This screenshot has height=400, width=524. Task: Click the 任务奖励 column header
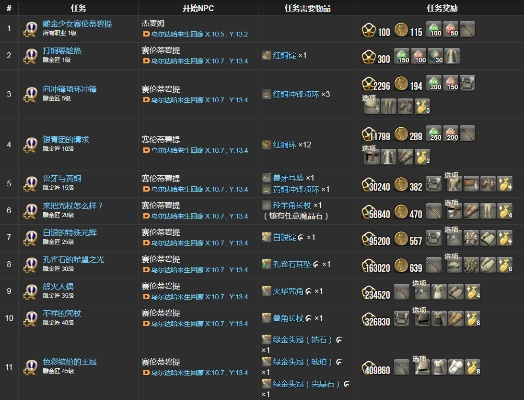click(x=441, y=8)
